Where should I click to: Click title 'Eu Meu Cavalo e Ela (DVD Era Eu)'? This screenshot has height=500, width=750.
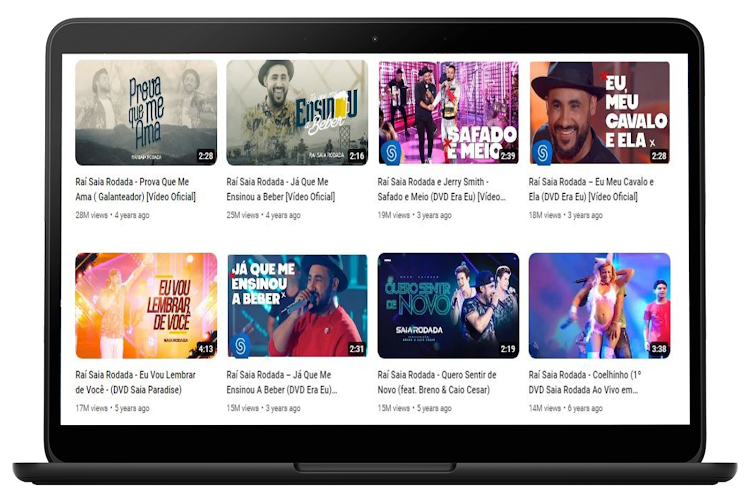click(x=591, y=189)
